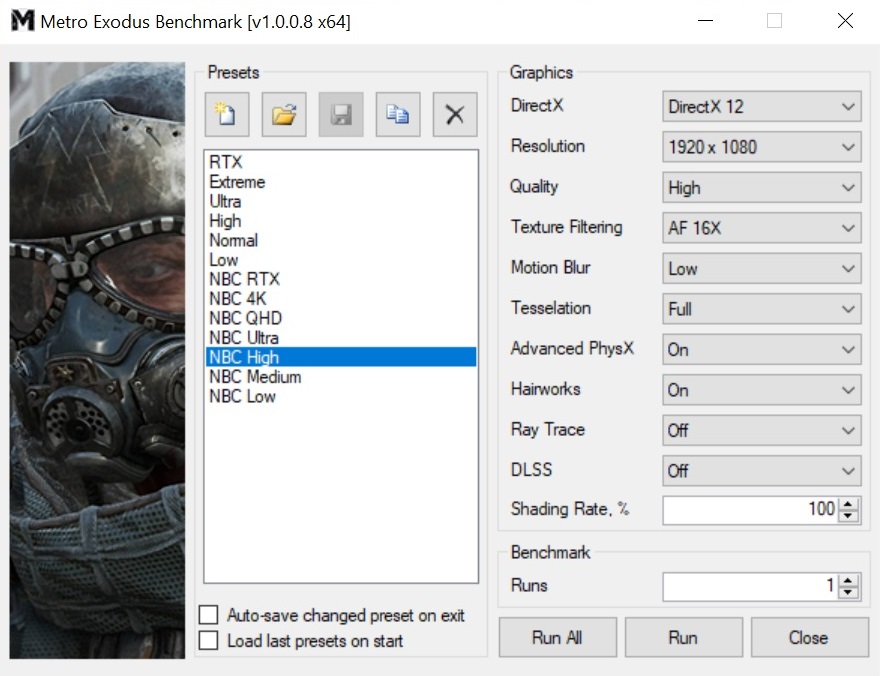Screen dimensions: 880x676
Task: Open the Ray Trace dropdown
Action: [762, 430]
